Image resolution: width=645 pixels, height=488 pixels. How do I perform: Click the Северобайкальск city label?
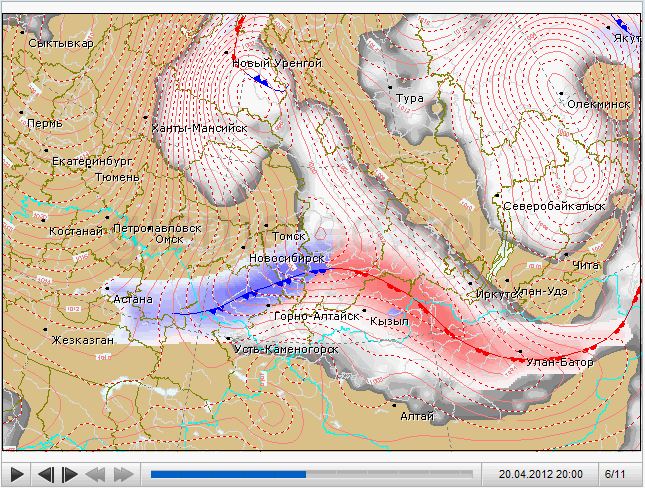554,206
